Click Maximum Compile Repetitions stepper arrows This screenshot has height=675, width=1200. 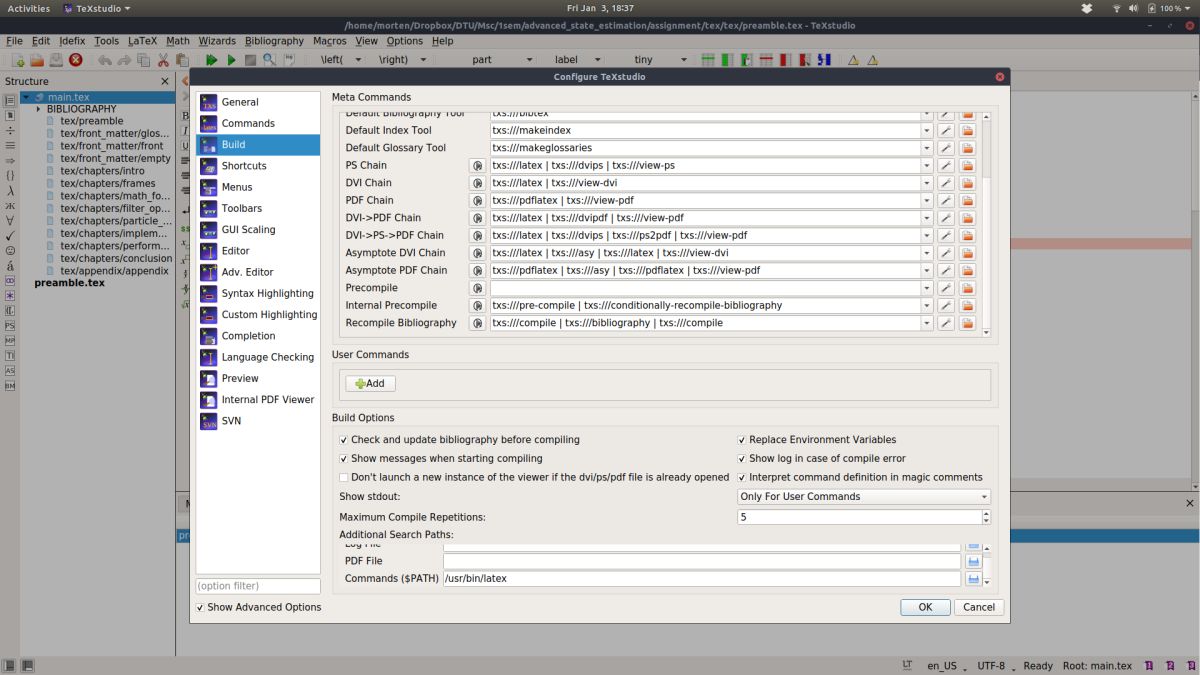coord(986,517)
